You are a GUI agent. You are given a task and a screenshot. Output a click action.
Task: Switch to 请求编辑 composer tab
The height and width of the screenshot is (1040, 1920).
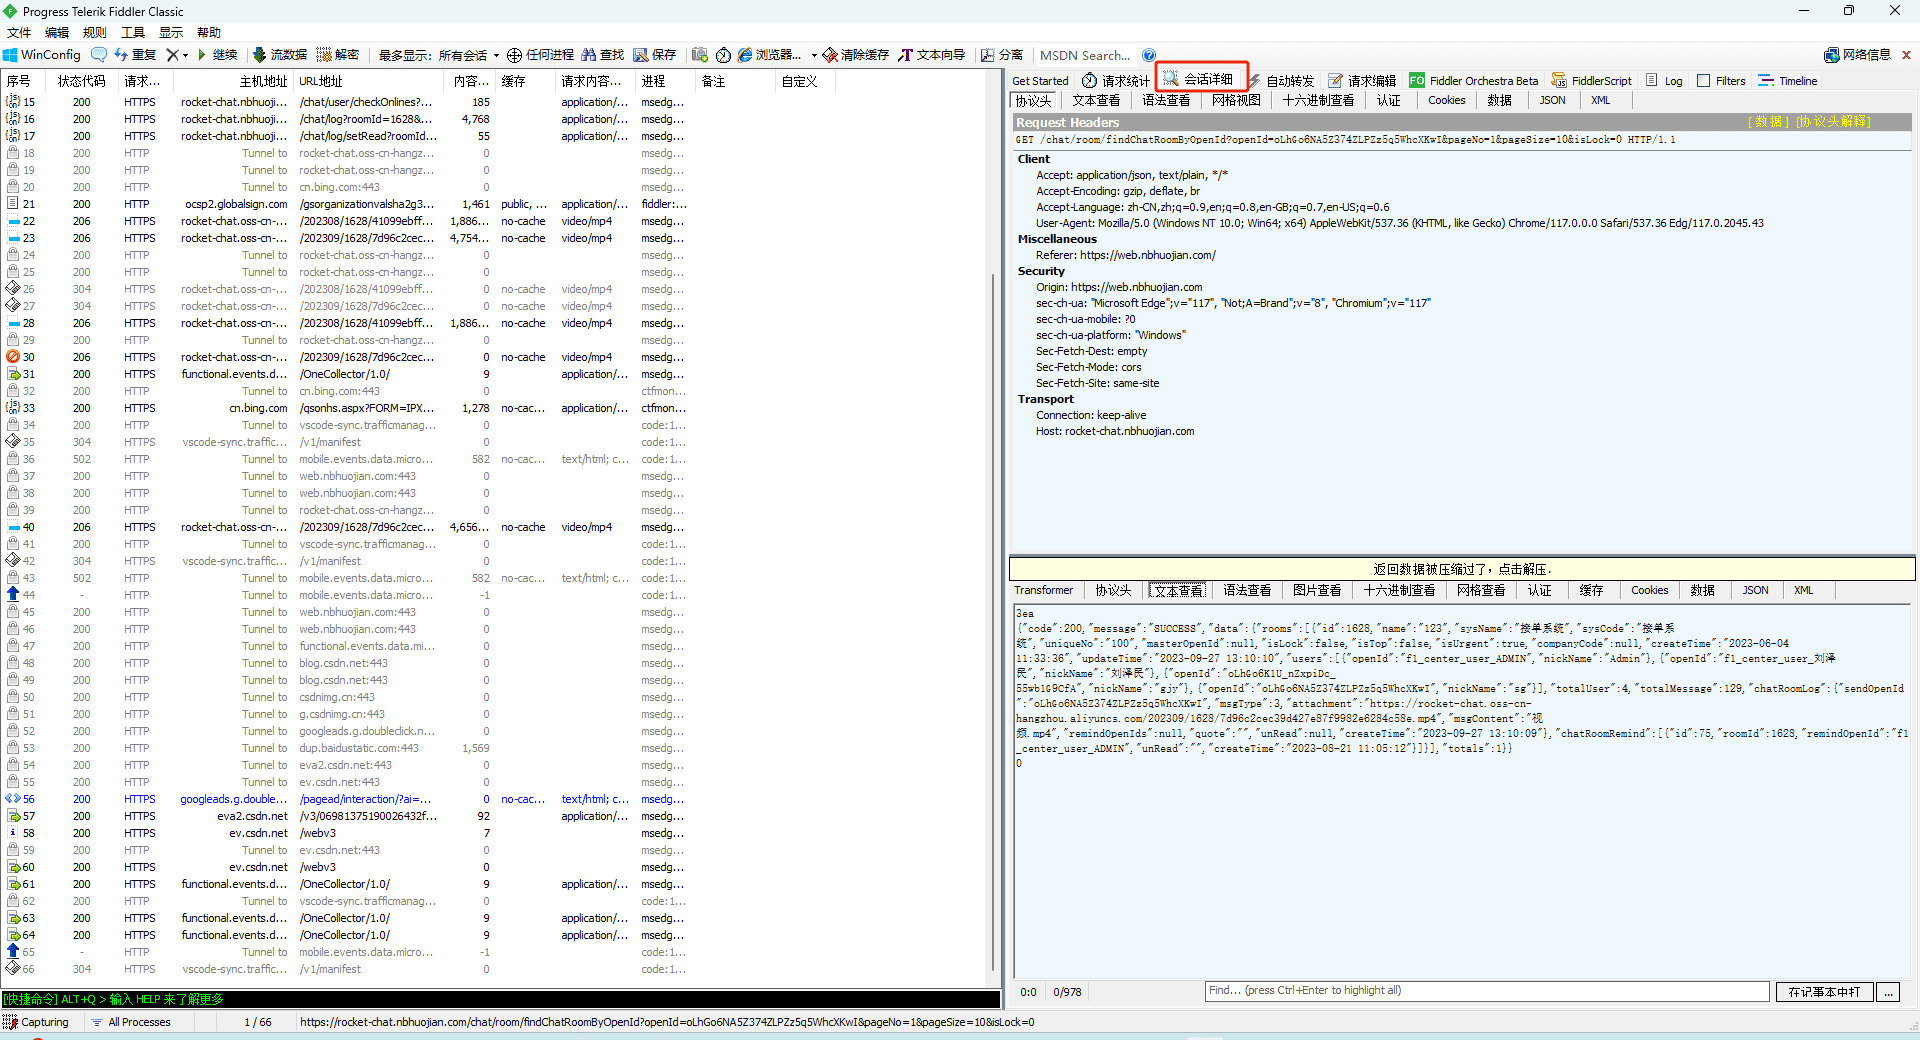[1362, 81]
